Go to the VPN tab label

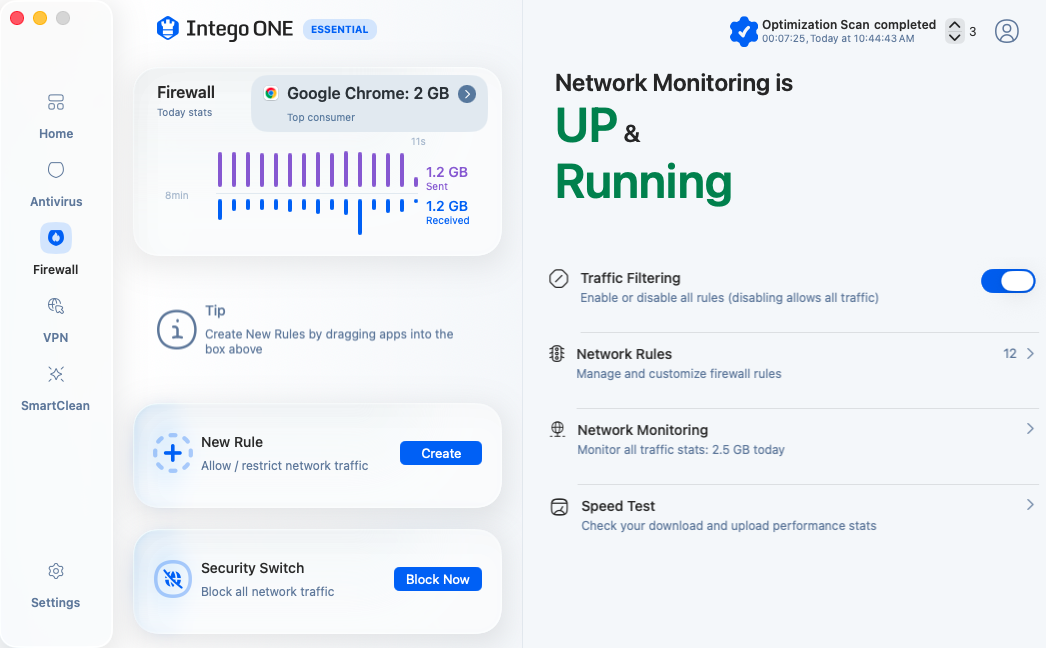click(x=56, y=338)
